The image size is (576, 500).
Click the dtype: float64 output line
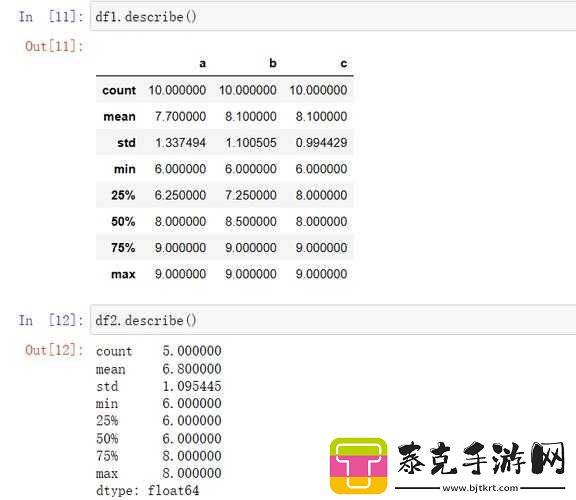148,490
